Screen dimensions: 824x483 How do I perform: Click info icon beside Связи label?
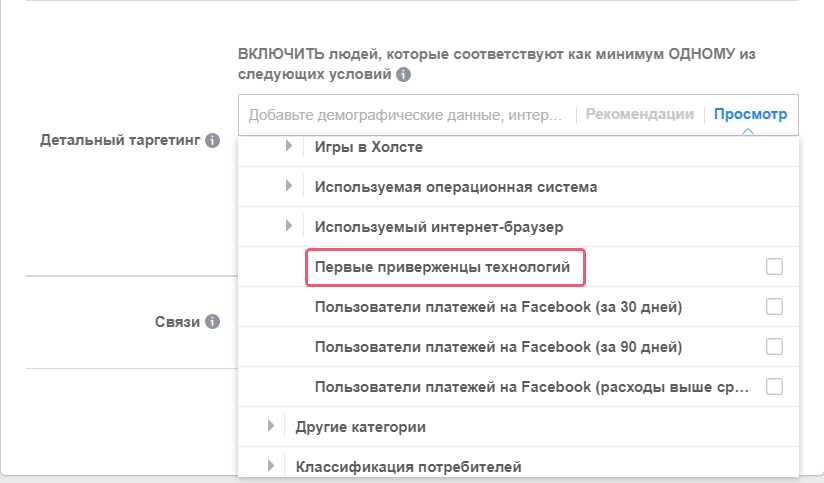(x=212, y=322)
